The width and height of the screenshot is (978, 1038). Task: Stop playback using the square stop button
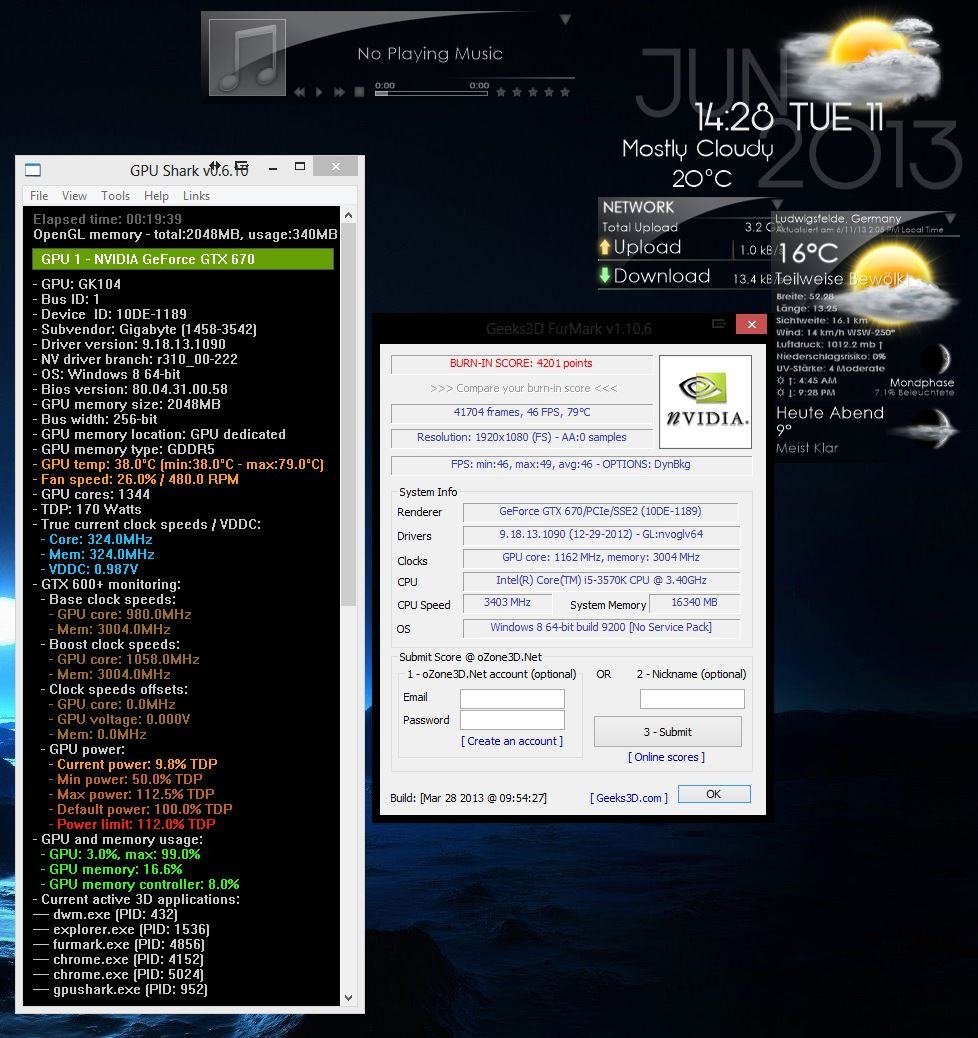tap(360, 92)
